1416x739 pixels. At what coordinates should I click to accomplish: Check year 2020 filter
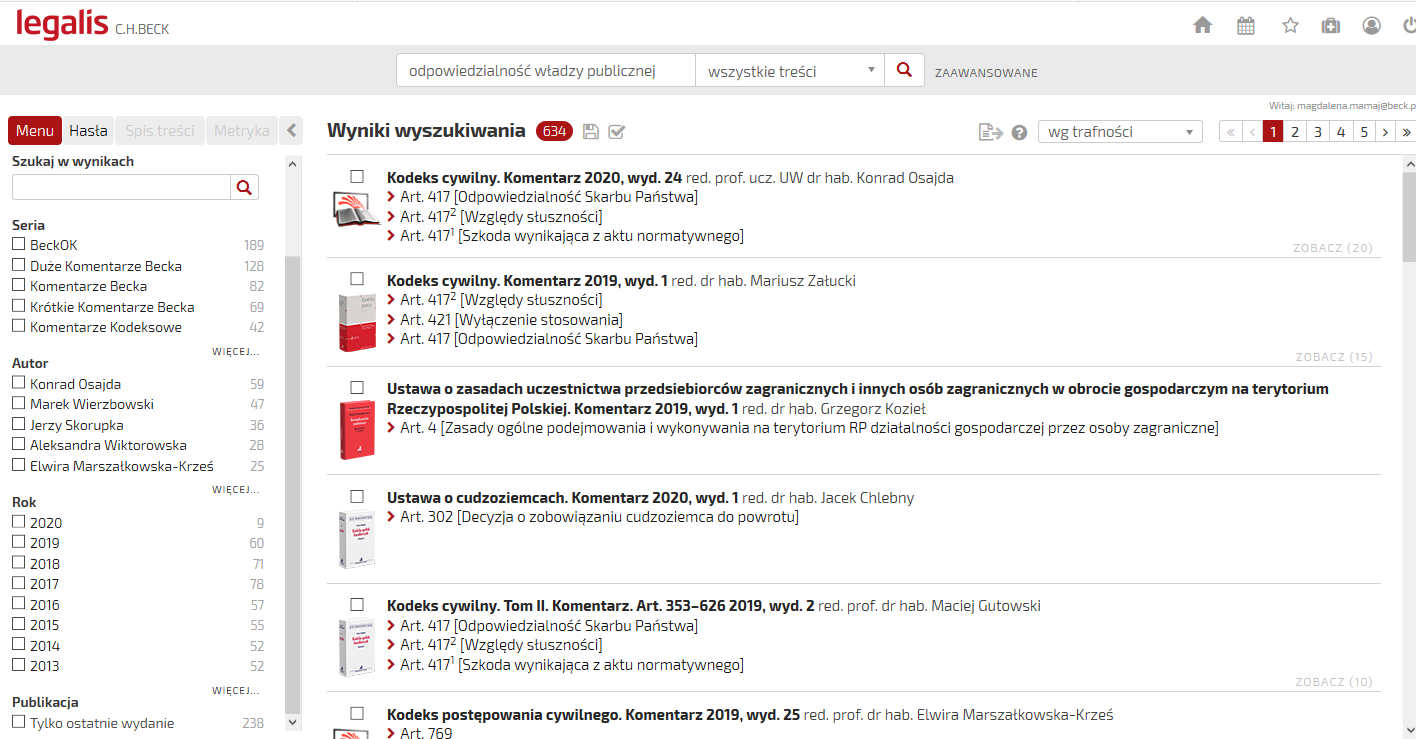(18, 522)
